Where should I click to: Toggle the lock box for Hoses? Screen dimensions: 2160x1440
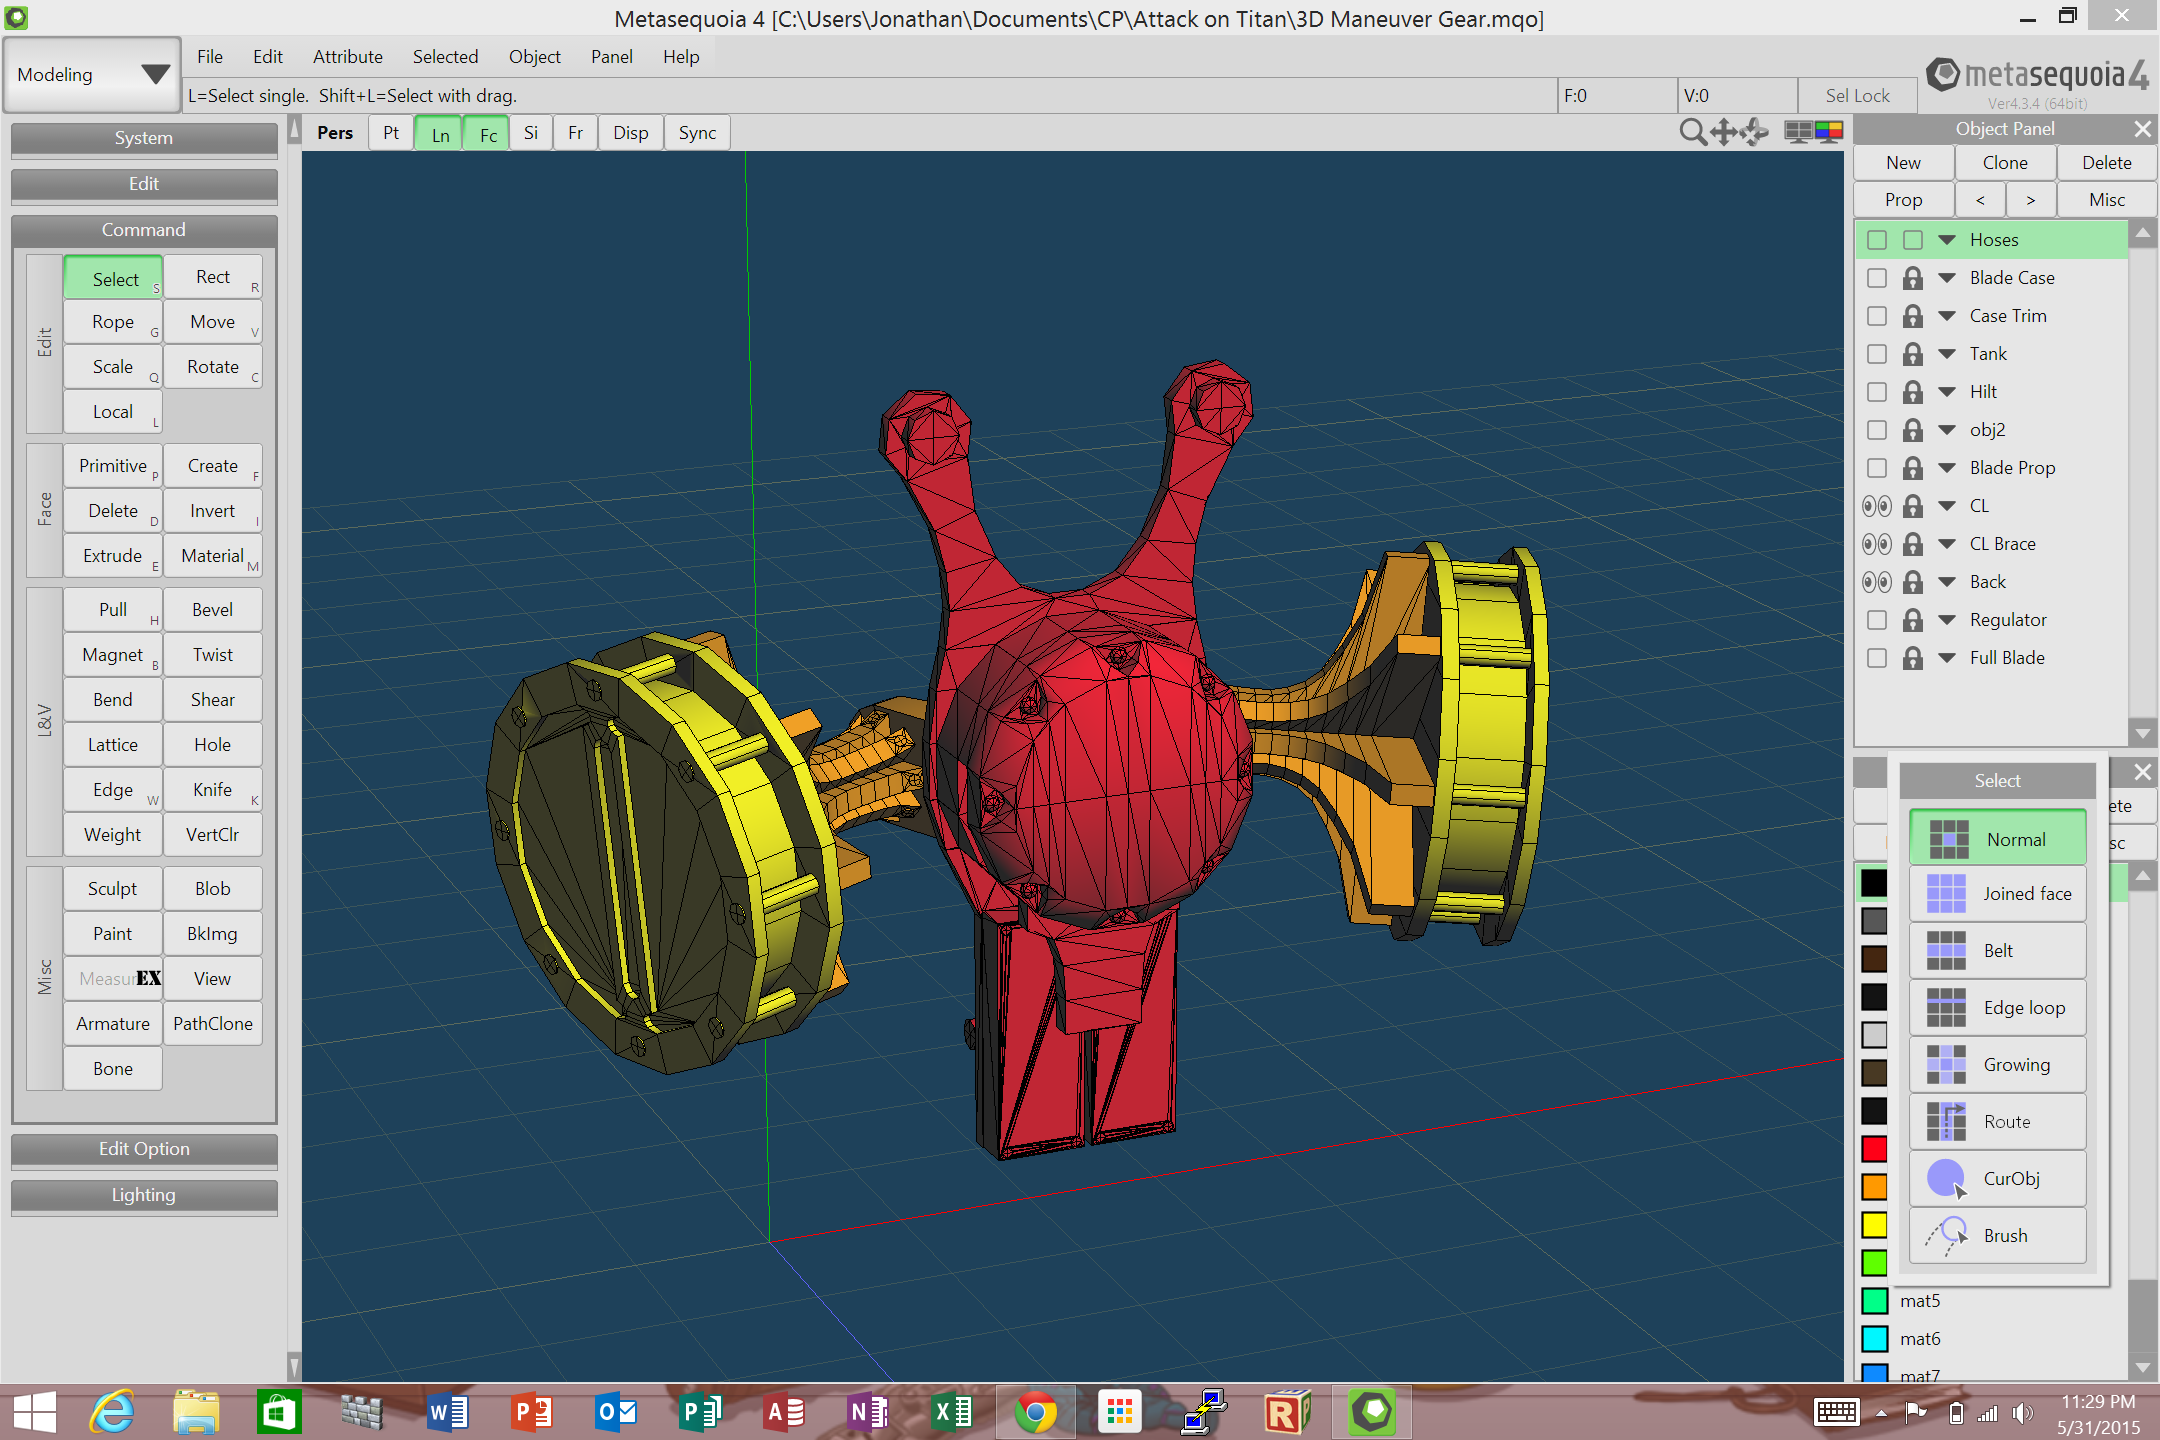click(x=1912, y=240)
